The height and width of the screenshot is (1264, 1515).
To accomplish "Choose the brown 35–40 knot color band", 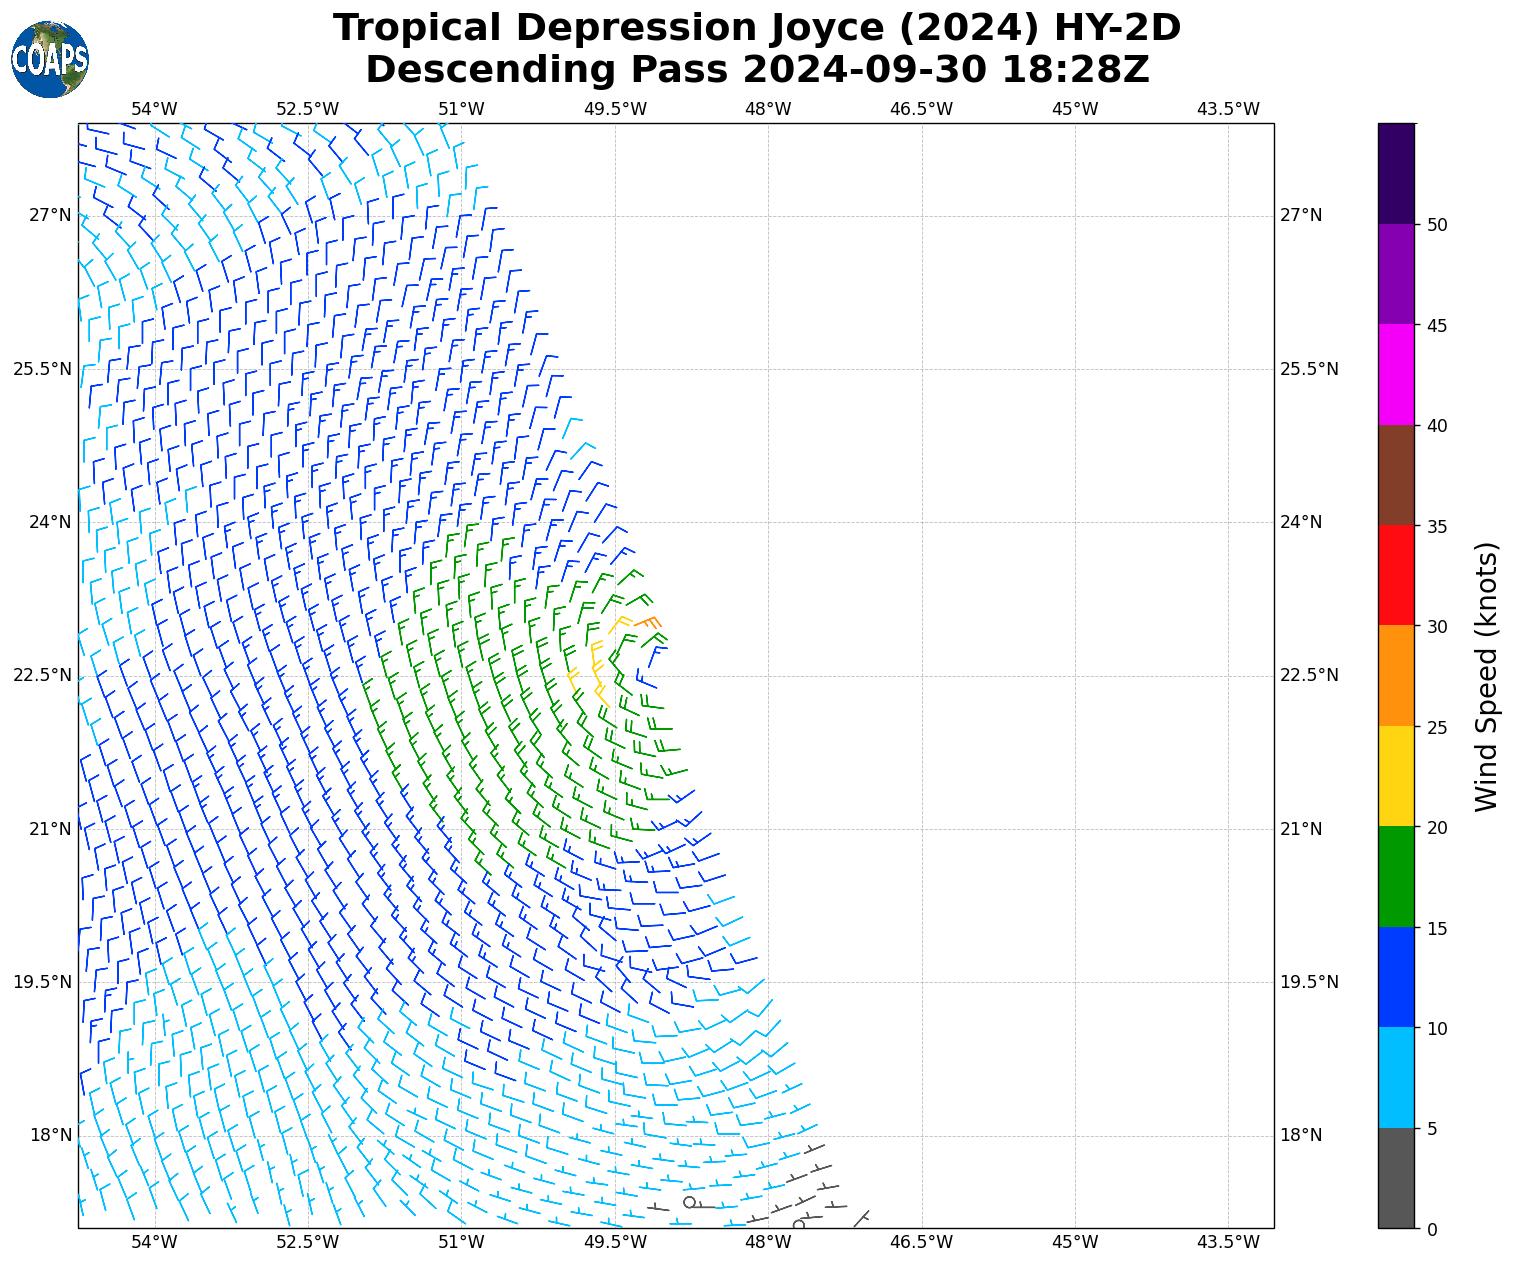I will (x=1395, y=475).
